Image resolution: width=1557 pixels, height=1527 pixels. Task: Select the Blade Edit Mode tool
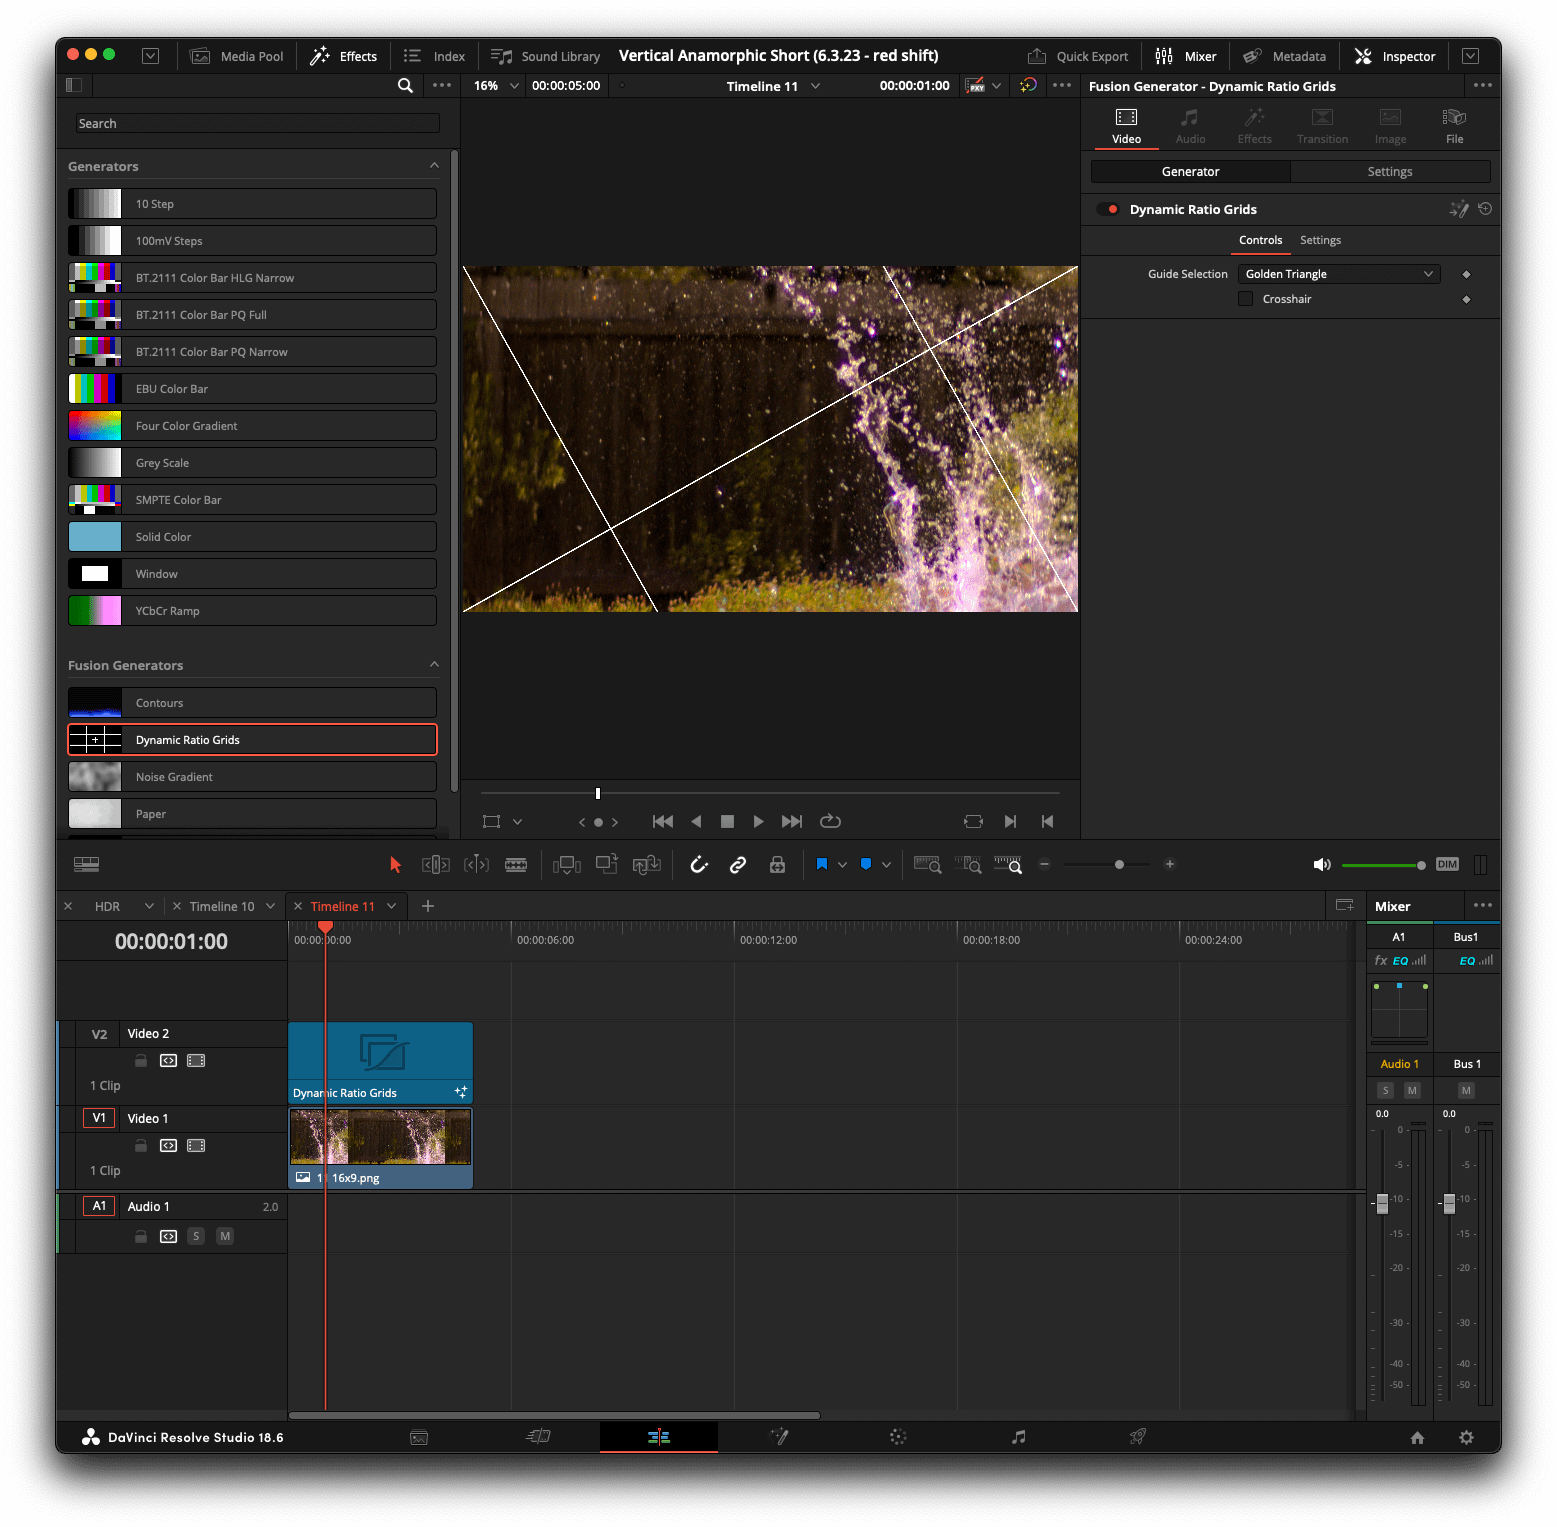coord(516,865)
